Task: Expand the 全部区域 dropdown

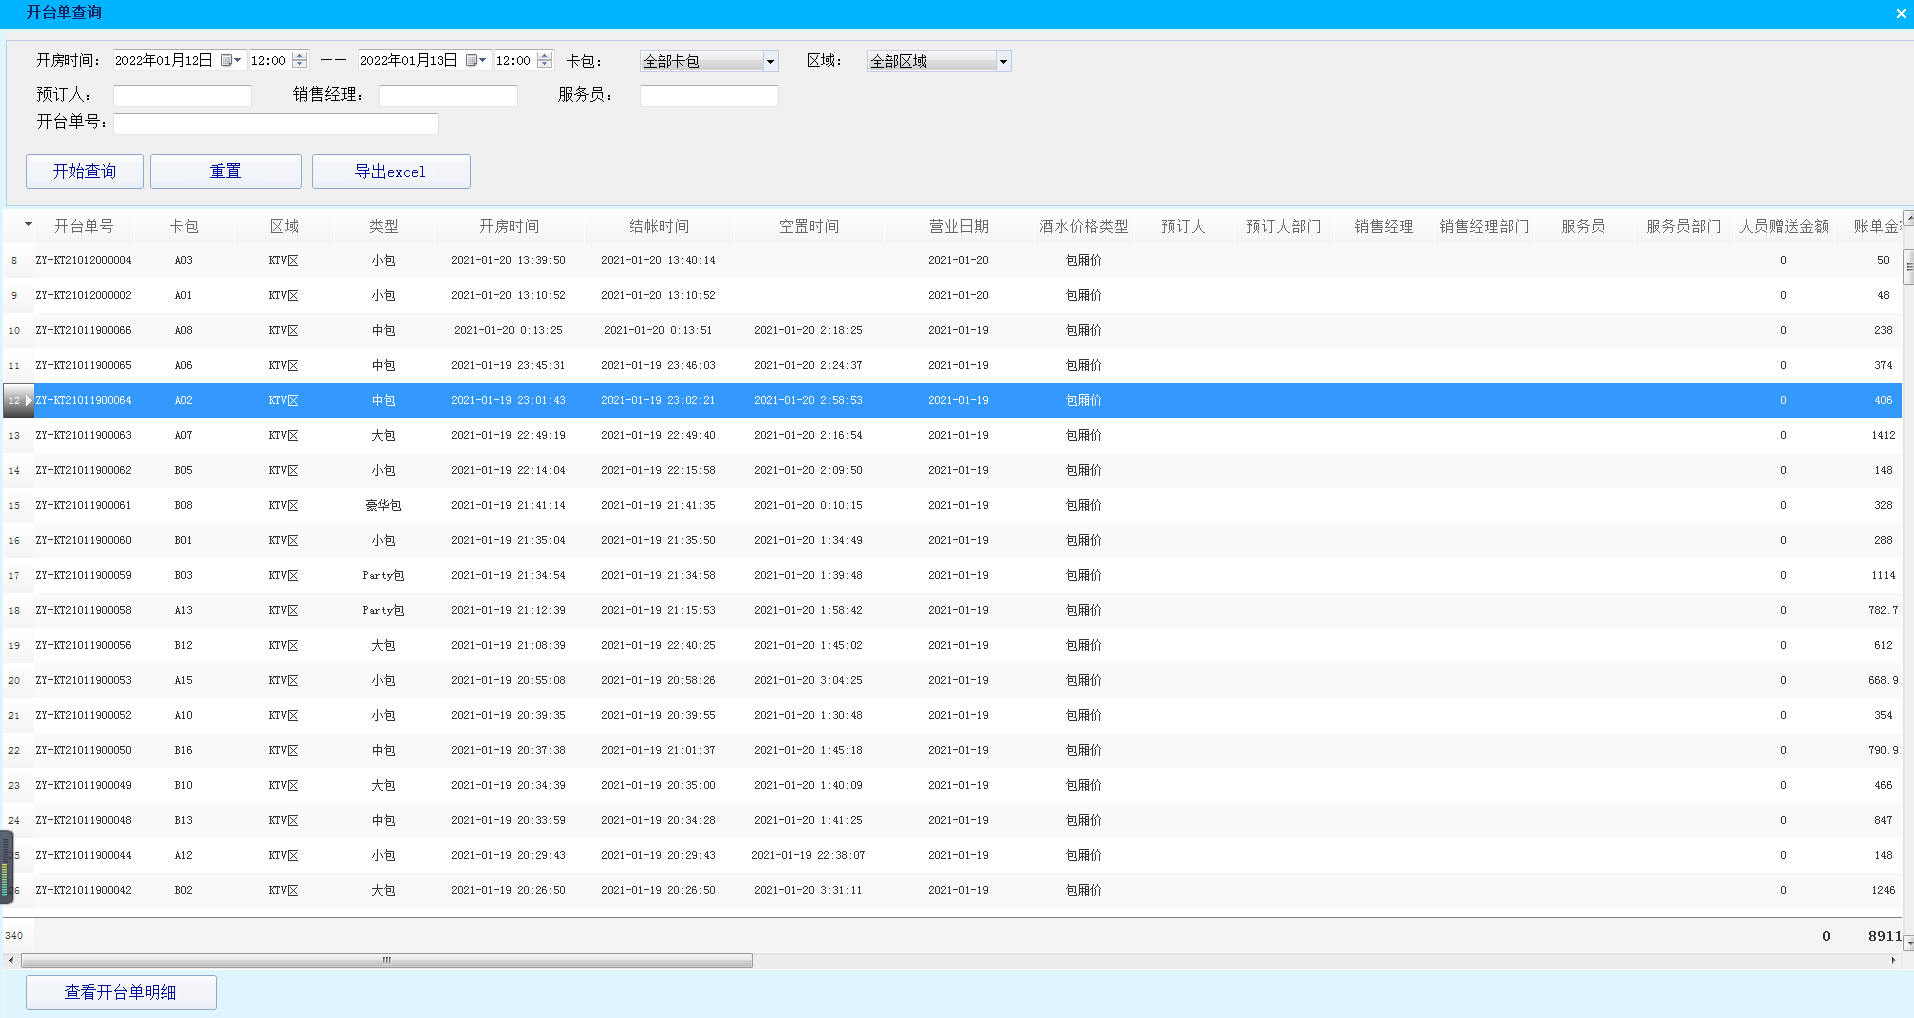Action: 1003,62
